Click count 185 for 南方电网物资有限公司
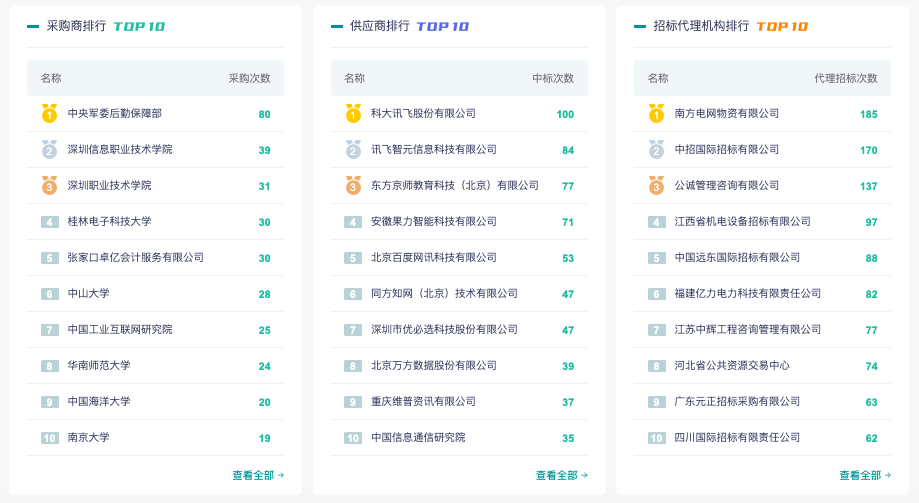 pos(869,114)
